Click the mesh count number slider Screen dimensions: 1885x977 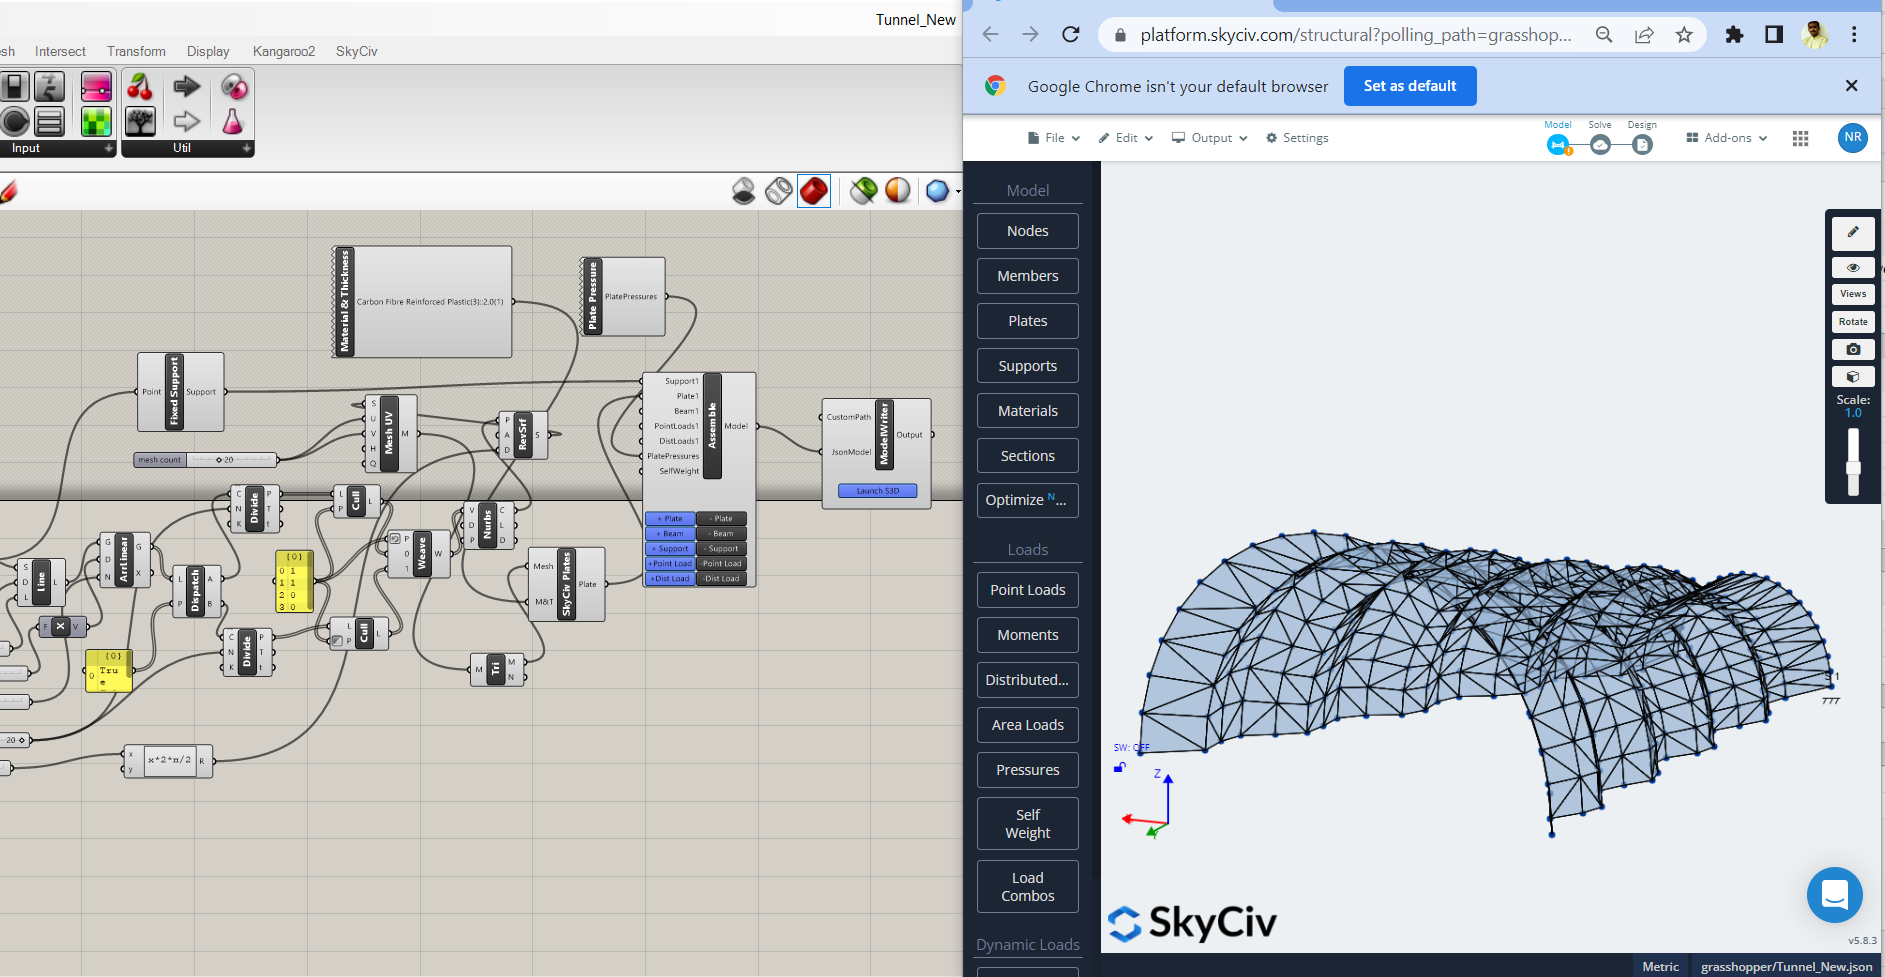pyautogui.click(x=205, y=460)
